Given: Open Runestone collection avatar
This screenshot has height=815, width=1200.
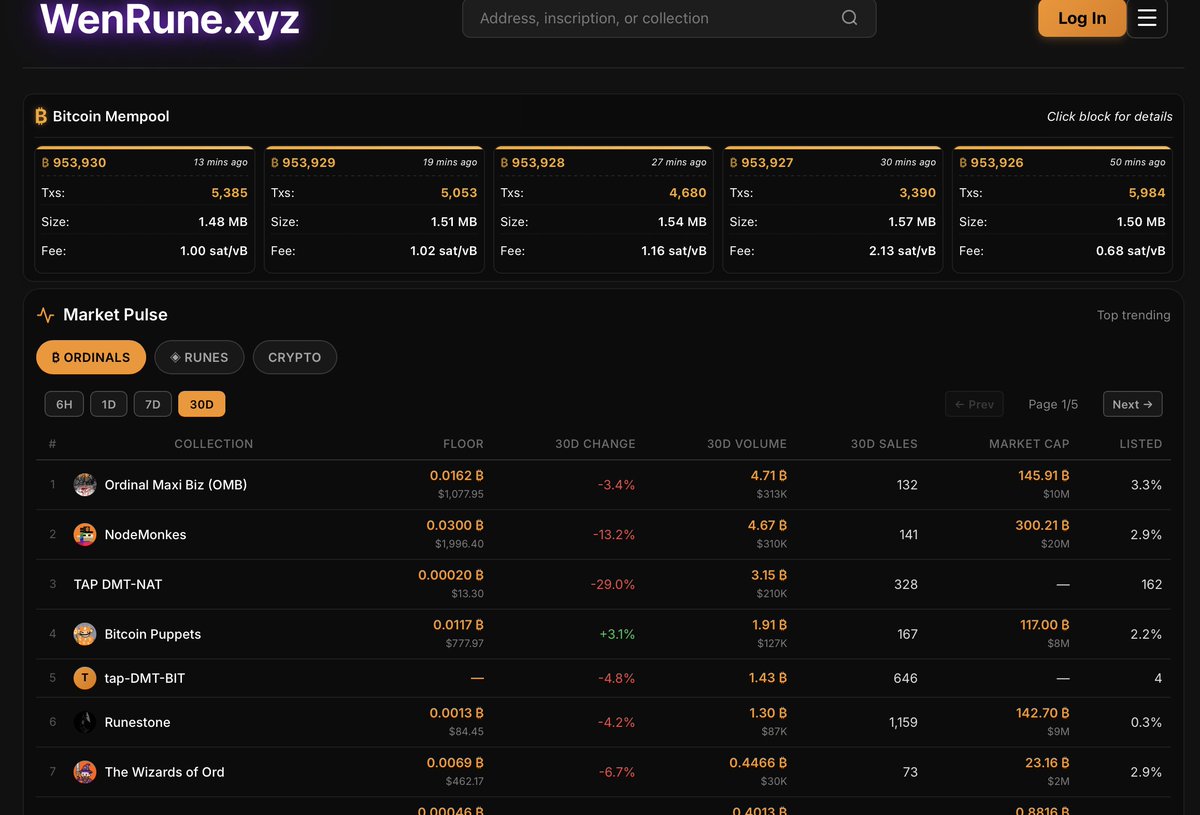Looking at the screenshot, I should (x=85, y=722).
